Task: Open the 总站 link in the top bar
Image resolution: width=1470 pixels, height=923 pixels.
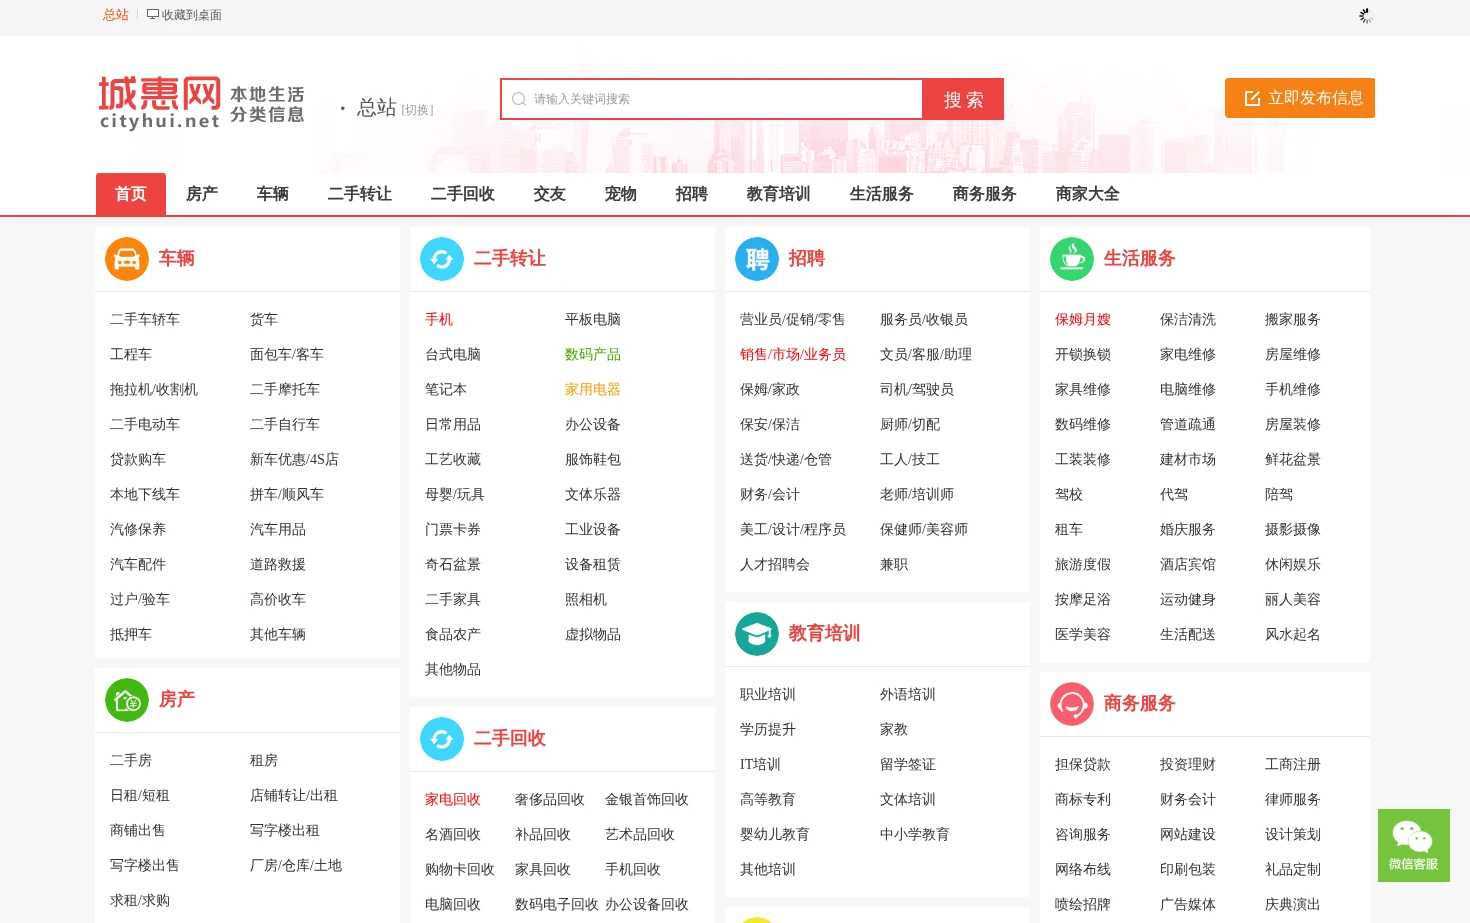Action: click(116, 15)
